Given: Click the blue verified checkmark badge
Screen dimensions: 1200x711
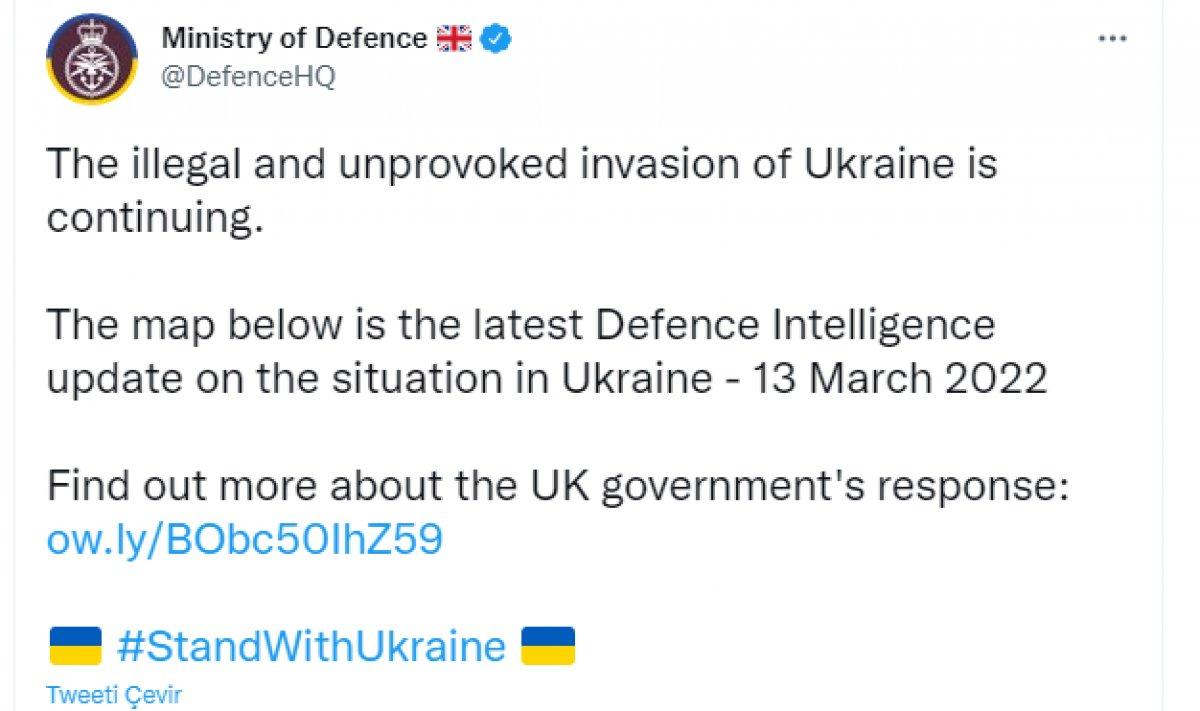Looking at the screenshot, I should point(497,39).
